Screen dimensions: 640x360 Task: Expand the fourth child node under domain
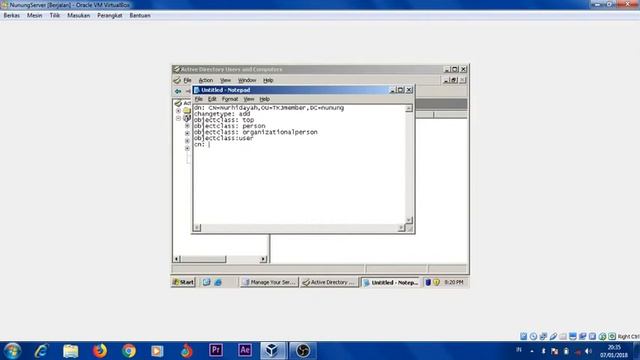click(x=187, y=148)
